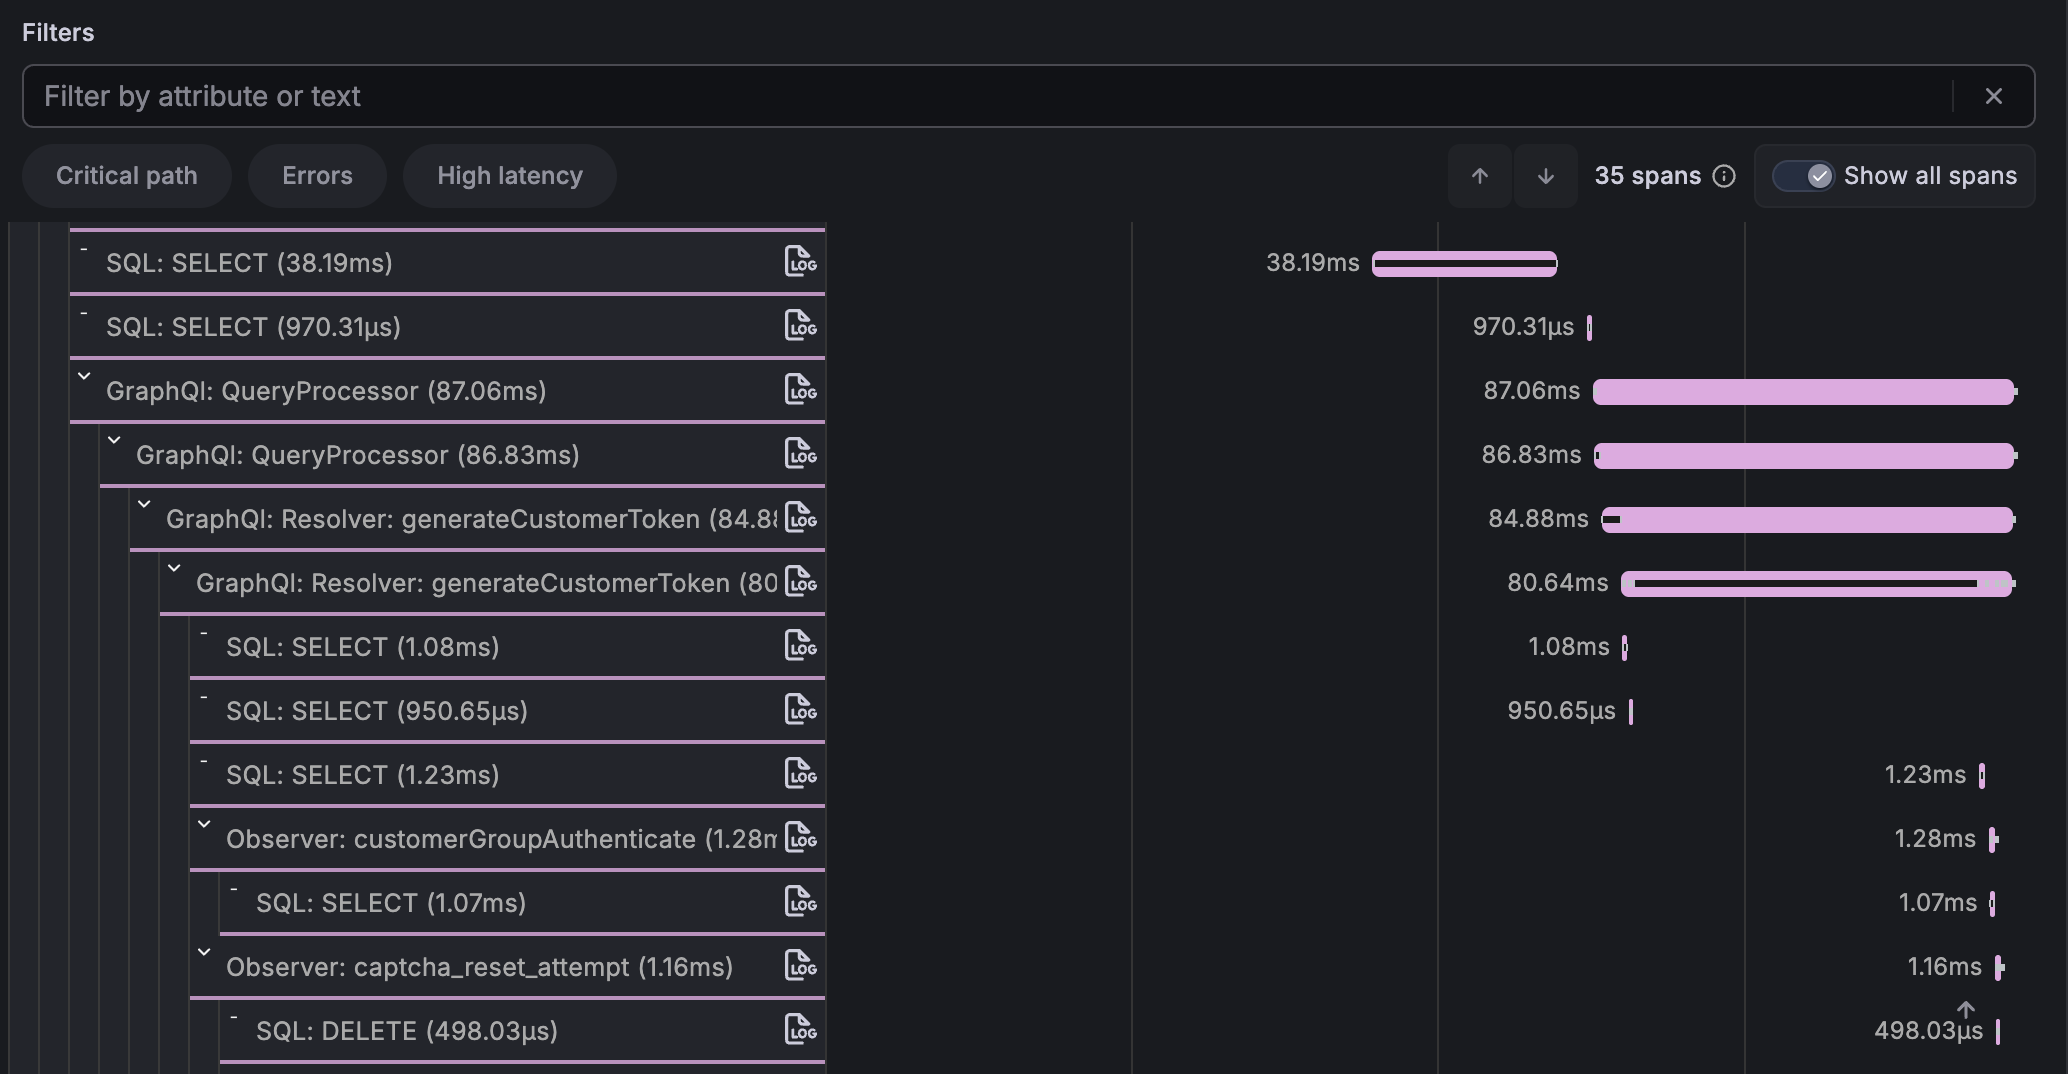2068x1074 pixels.
Task: View logs for SQL: SELECT (1.23ms) span
Action: (800, 774)
